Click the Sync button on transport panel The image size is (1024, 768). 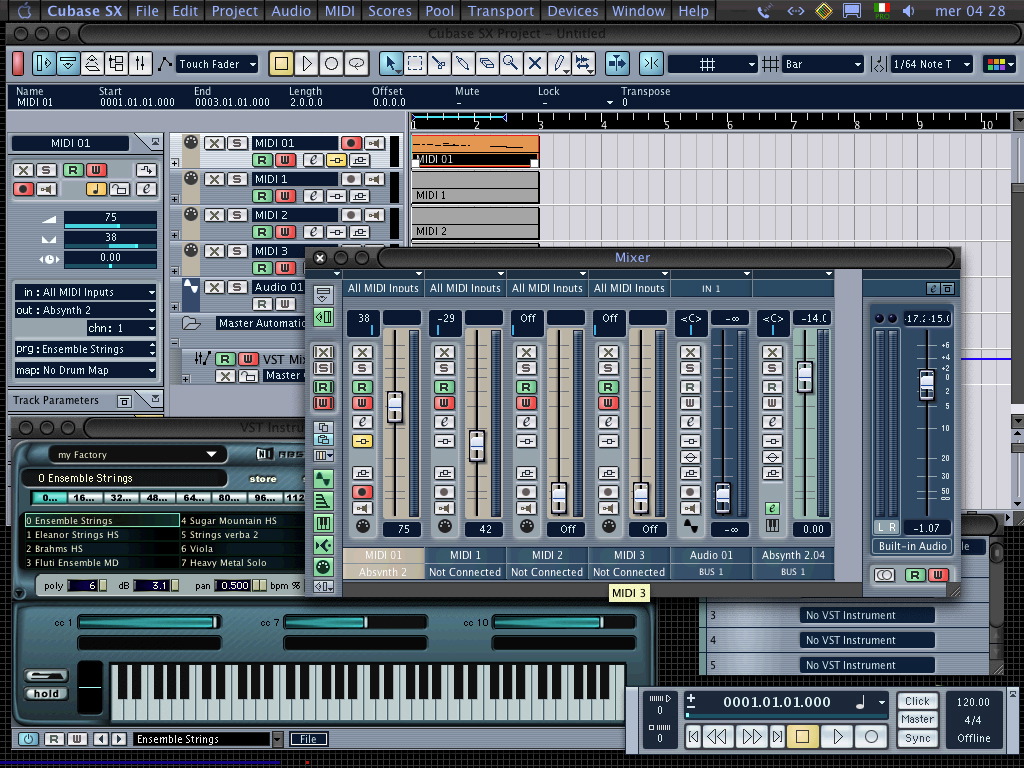coord(917,738)
